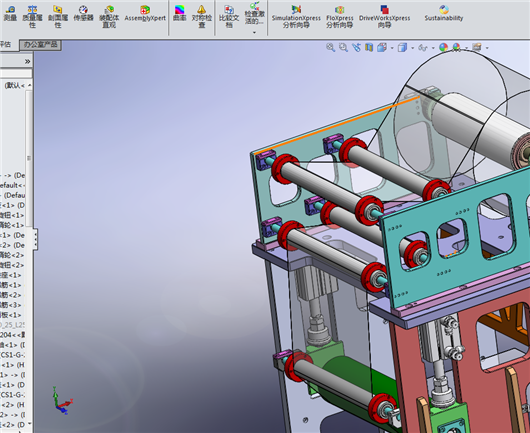Select tree row ending 板<1>
530x433 pixels.
pos(11,315)
